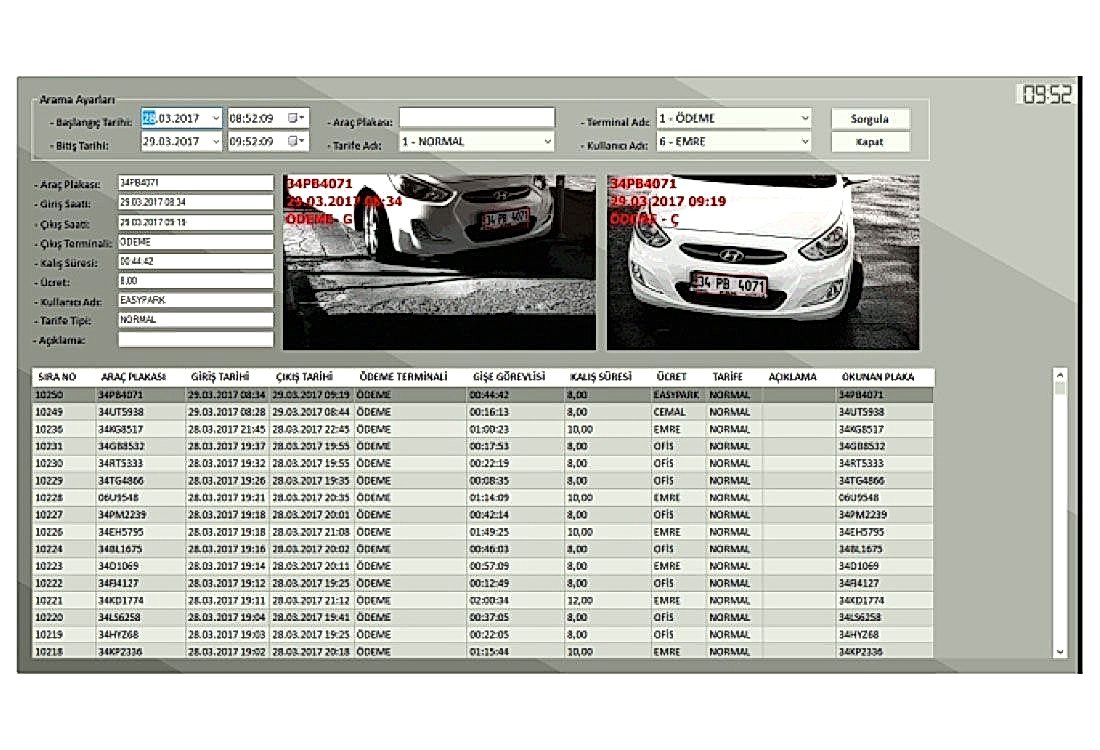Open the exit camera image thumbnail

tap(763, 262)
